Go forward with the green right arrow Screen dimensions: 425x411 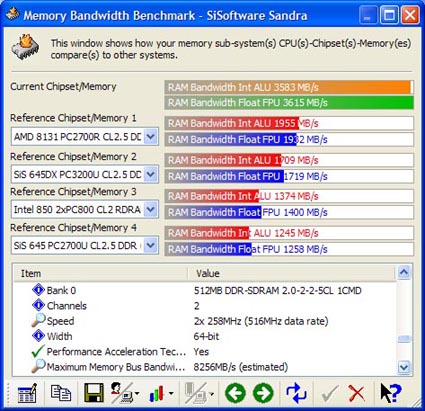coord(263,393)
